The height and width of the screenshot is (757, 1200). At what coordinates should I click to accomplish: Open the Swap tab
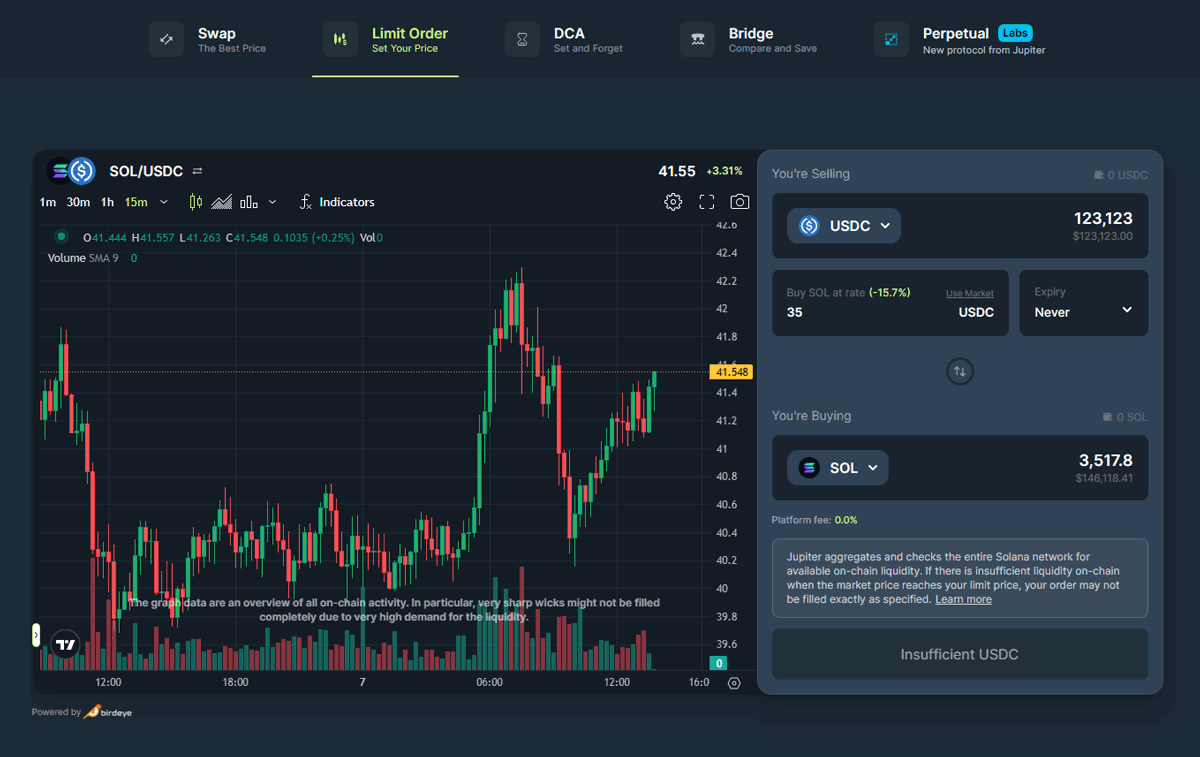click(x=208, y=40)
